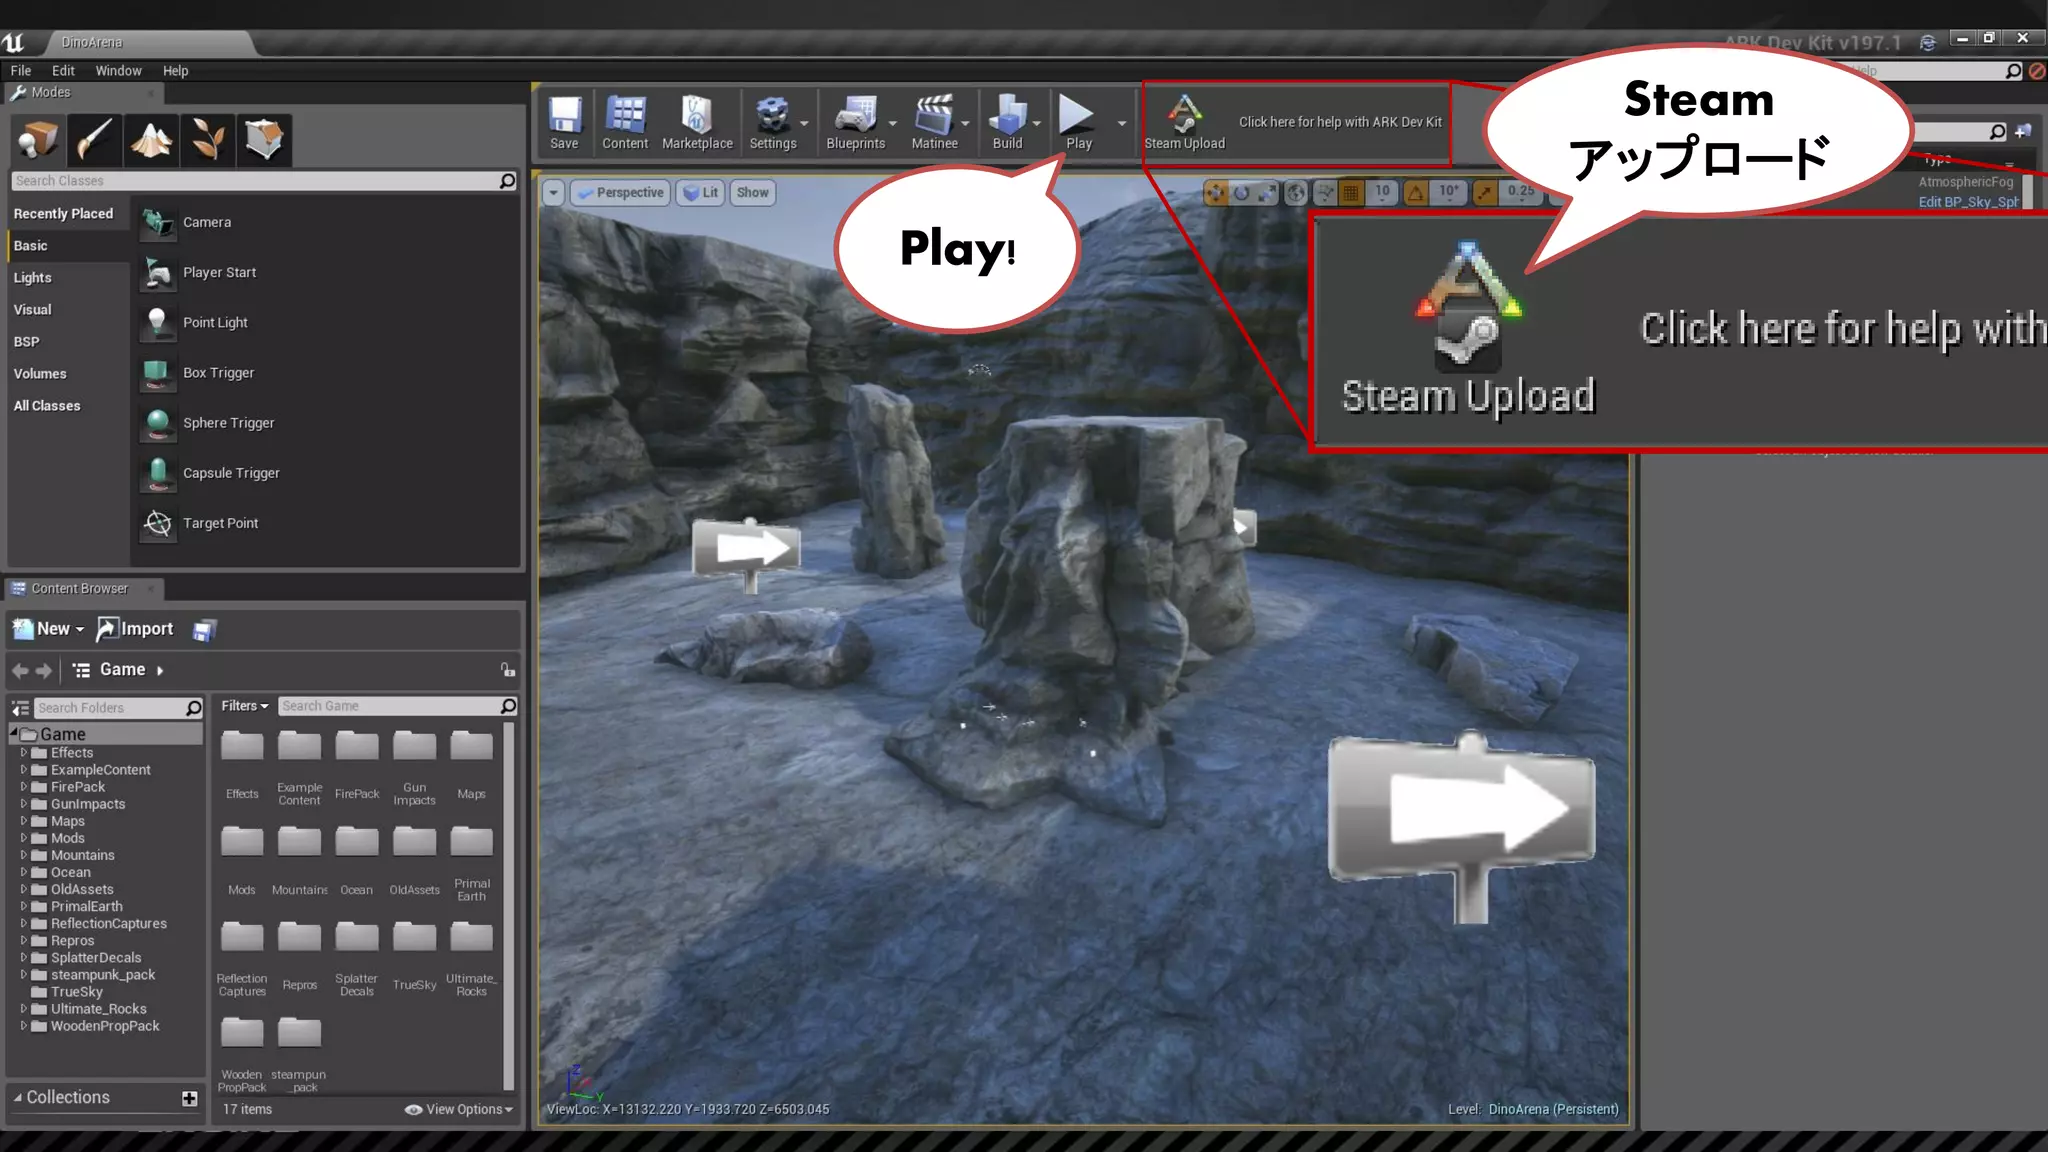Click the Build toolbar icon
The height and width of the screenshot is (1152, 2048).
[x=1007, y=122]
